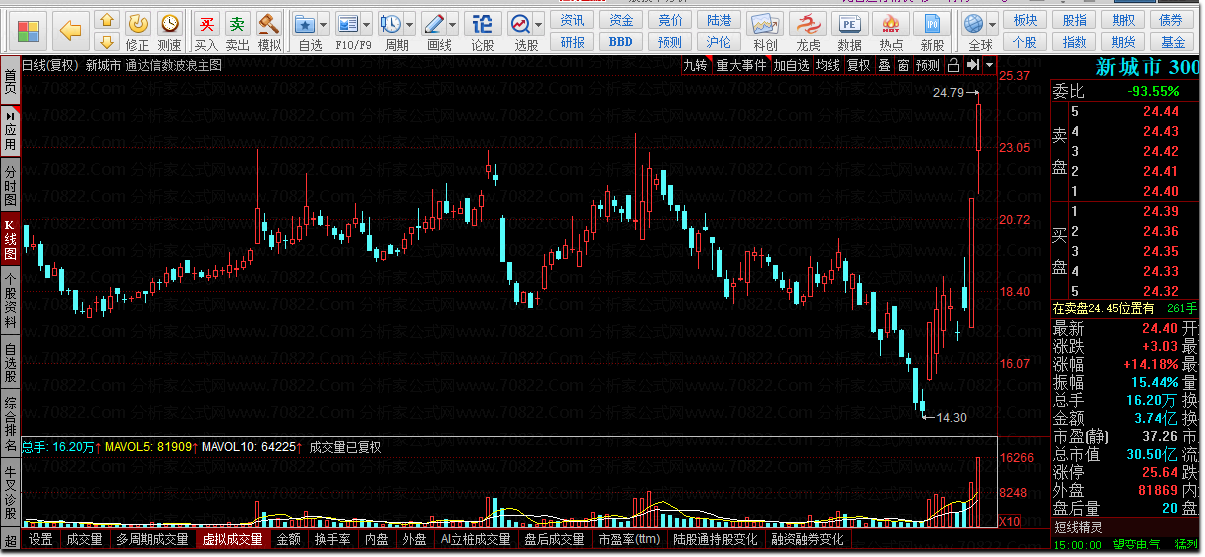Expand the 周期 period dropdown arrow
The width and height of the screenshot is (1205, 557).
coord(411,23)
